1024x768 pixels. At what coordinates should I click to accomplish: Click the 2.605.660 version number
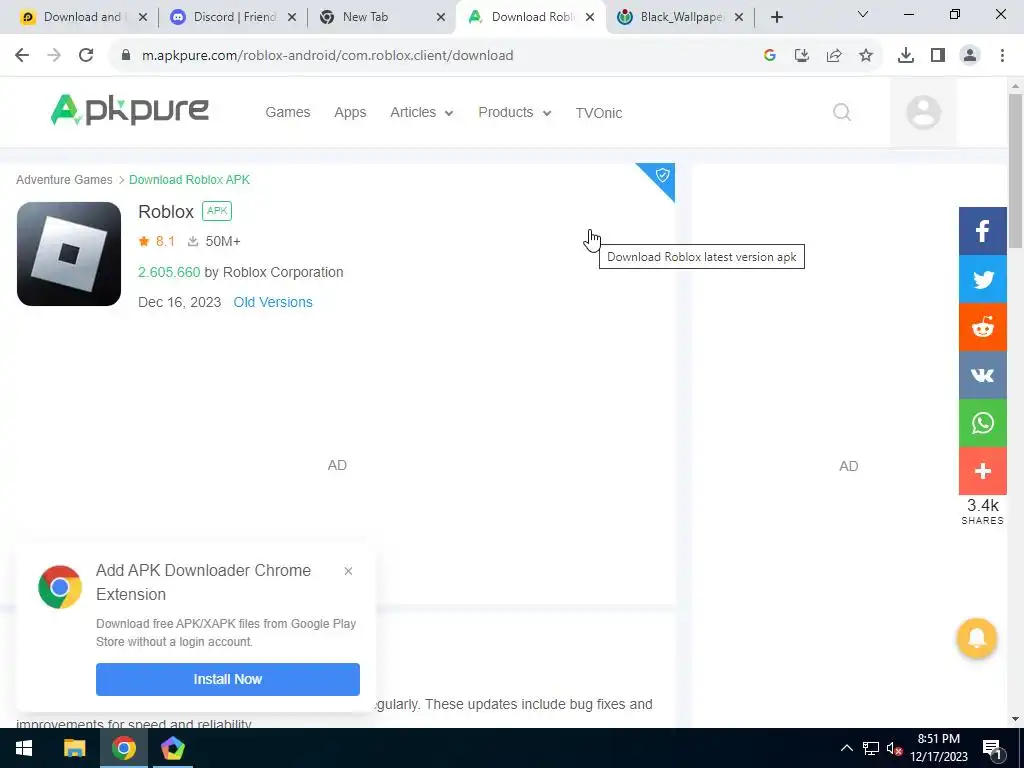tap(169, 272)
